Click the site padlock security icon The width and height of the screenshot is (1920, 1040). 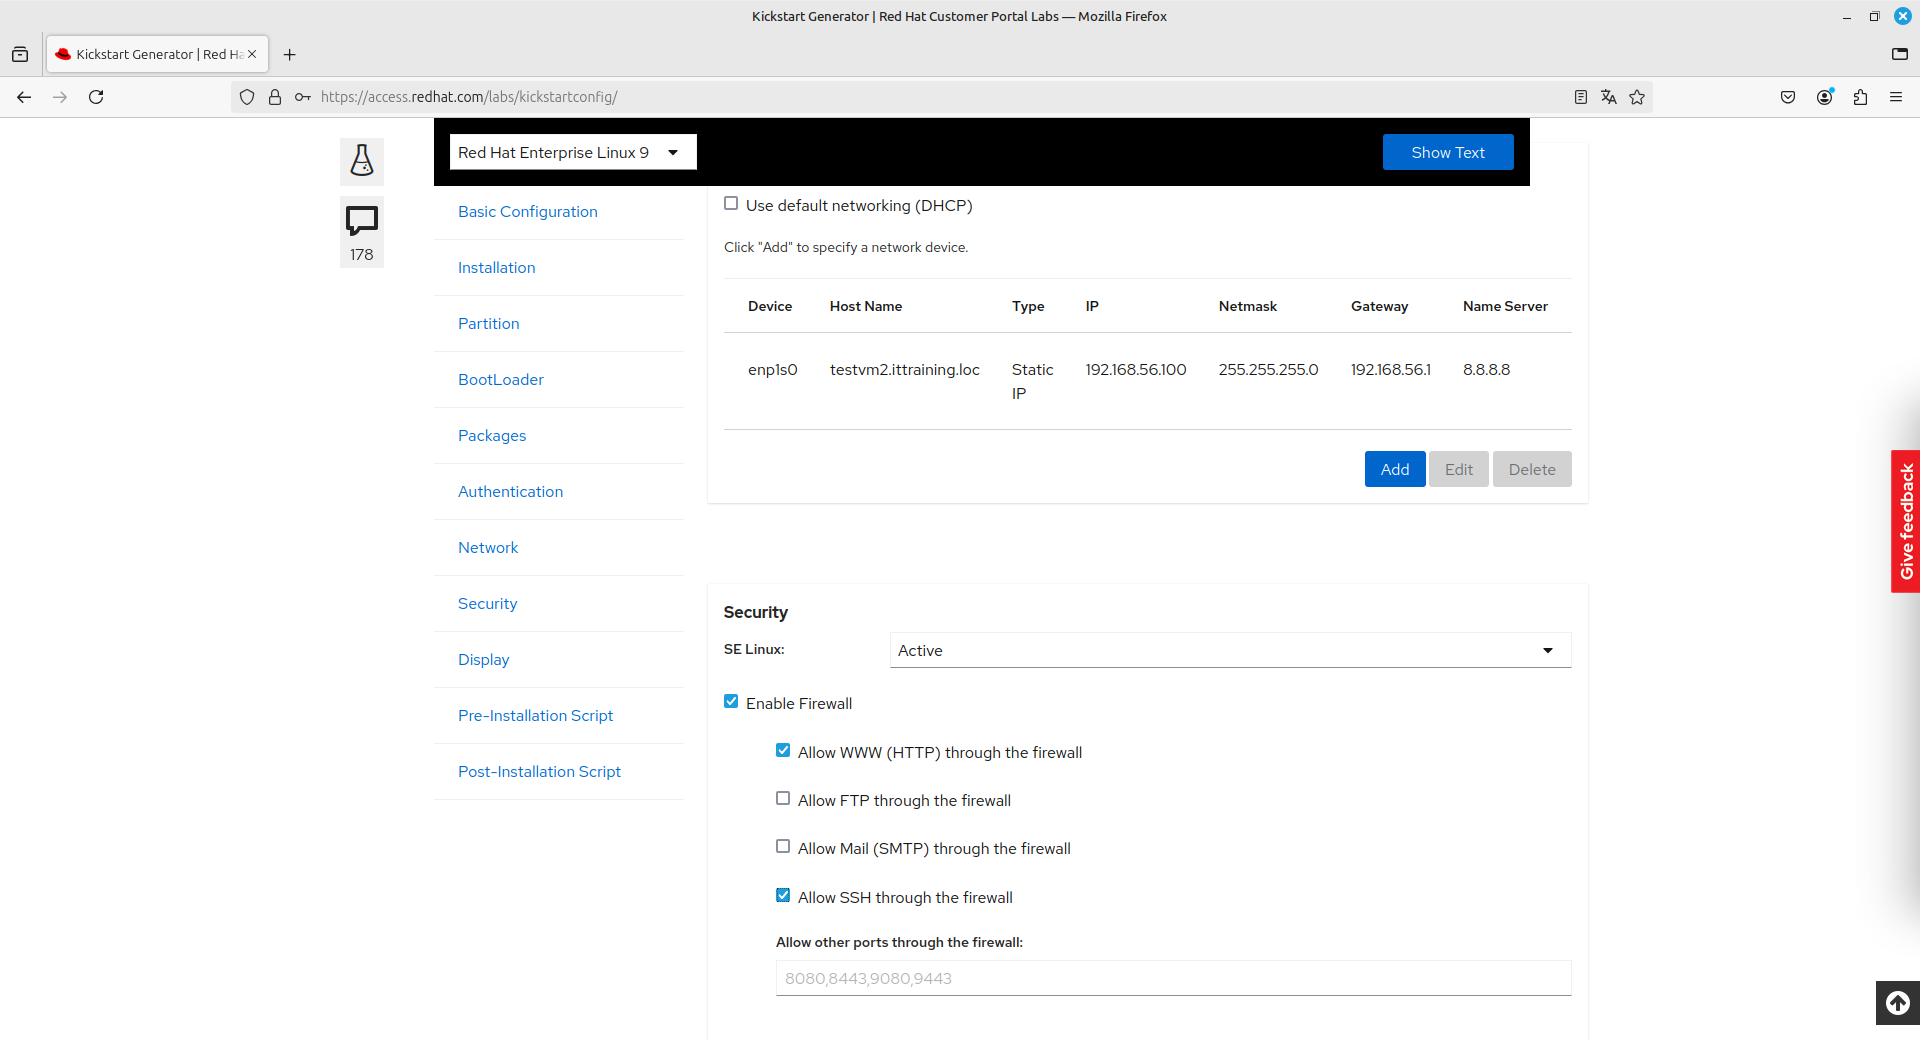click(275, 97)
